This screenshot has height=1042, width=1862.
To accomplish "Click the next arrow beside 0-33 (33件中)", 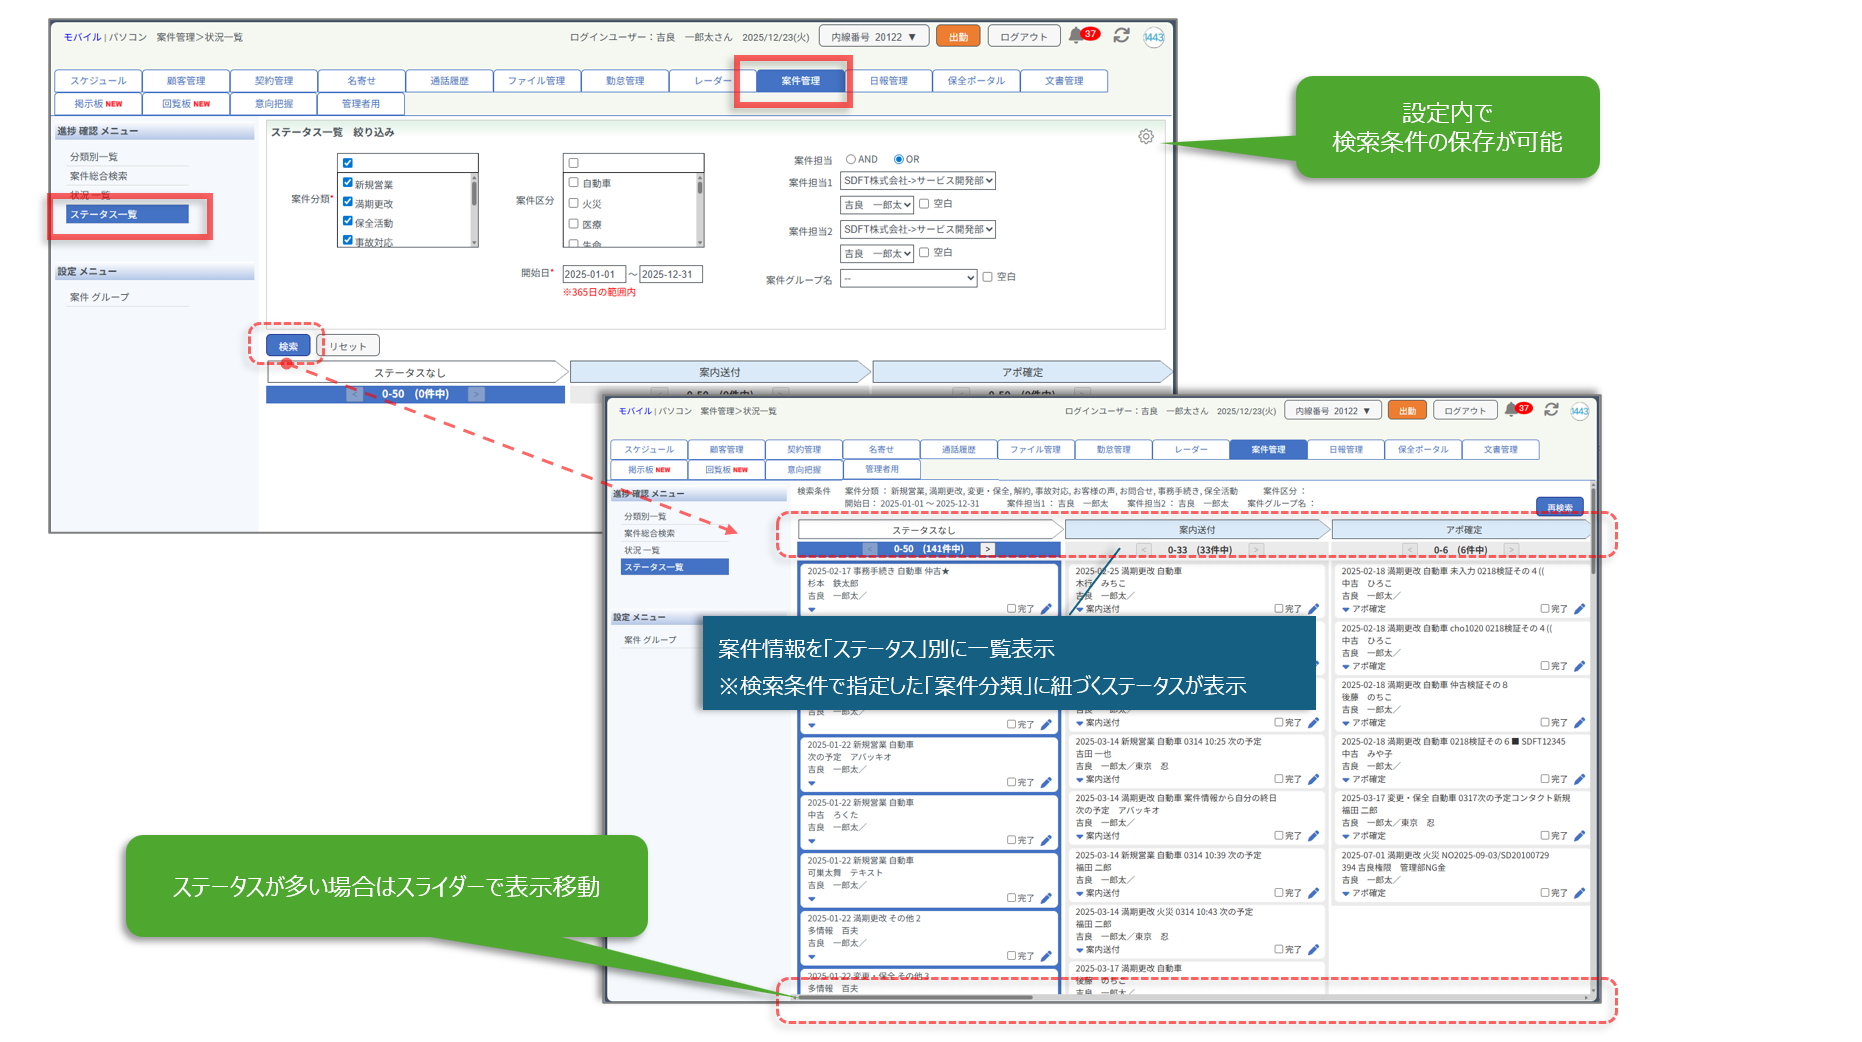I will click(x=1256, y=550).
